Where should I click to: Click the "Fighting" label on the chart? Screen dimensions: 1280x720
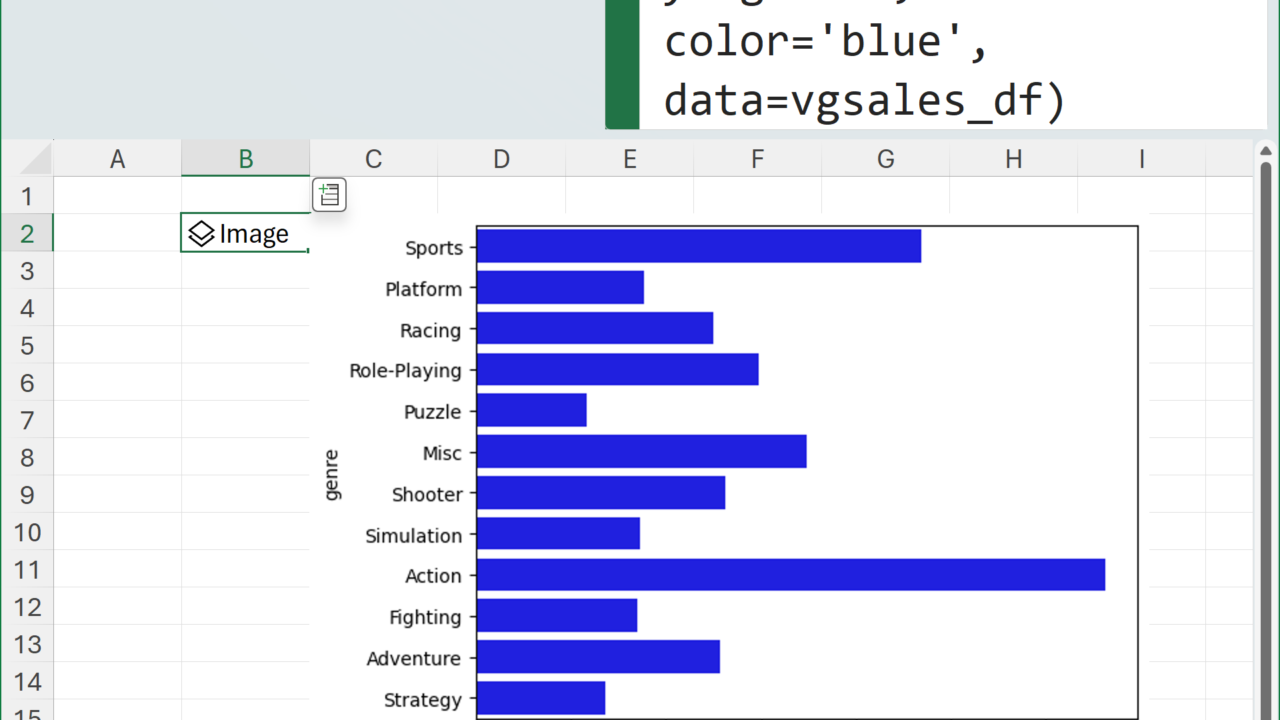(x=426, y=617)
